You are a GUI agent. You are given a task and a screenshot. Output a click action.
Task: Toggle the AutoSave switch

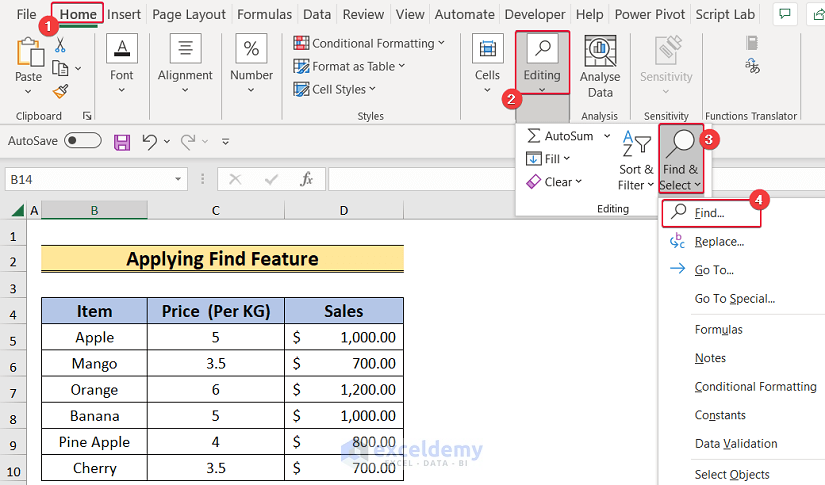click(83, 141)
